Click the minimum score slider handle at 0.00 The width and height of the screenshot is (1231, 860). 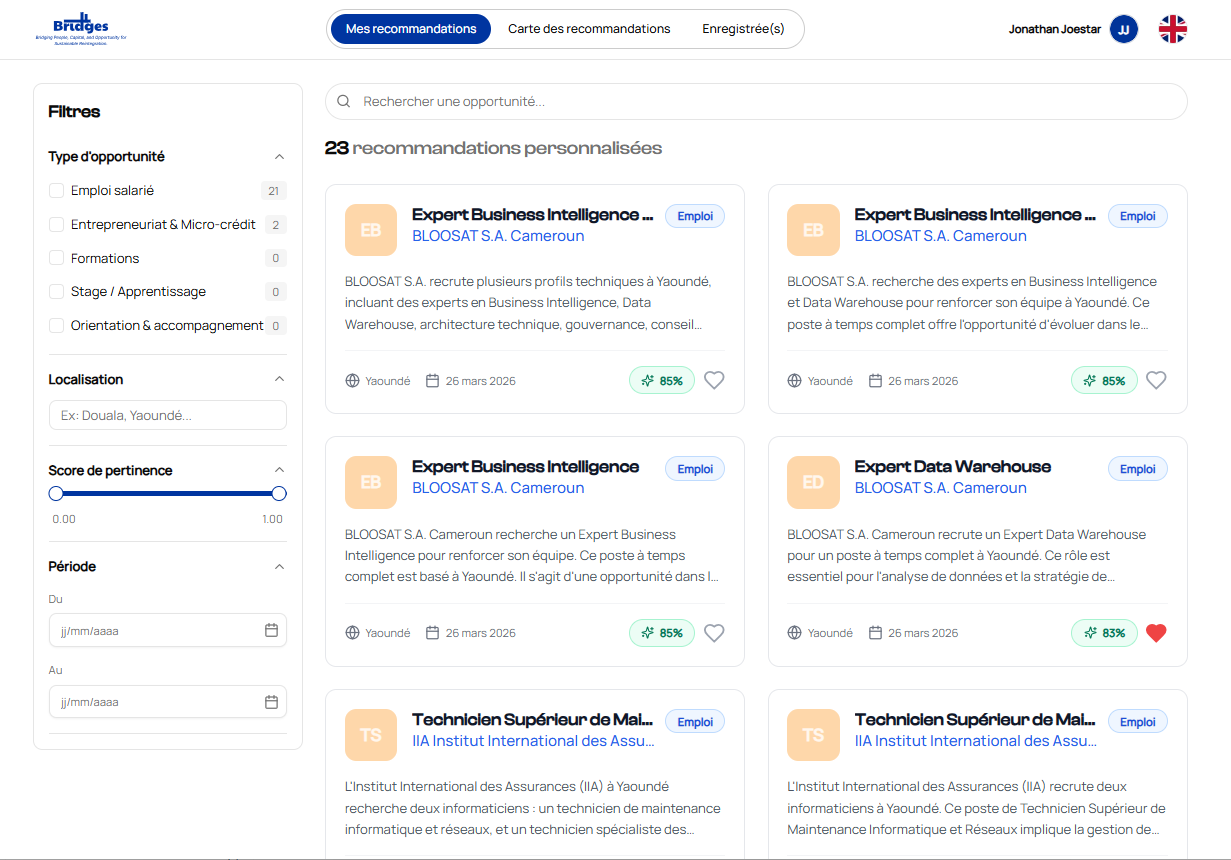pos(56,493)
